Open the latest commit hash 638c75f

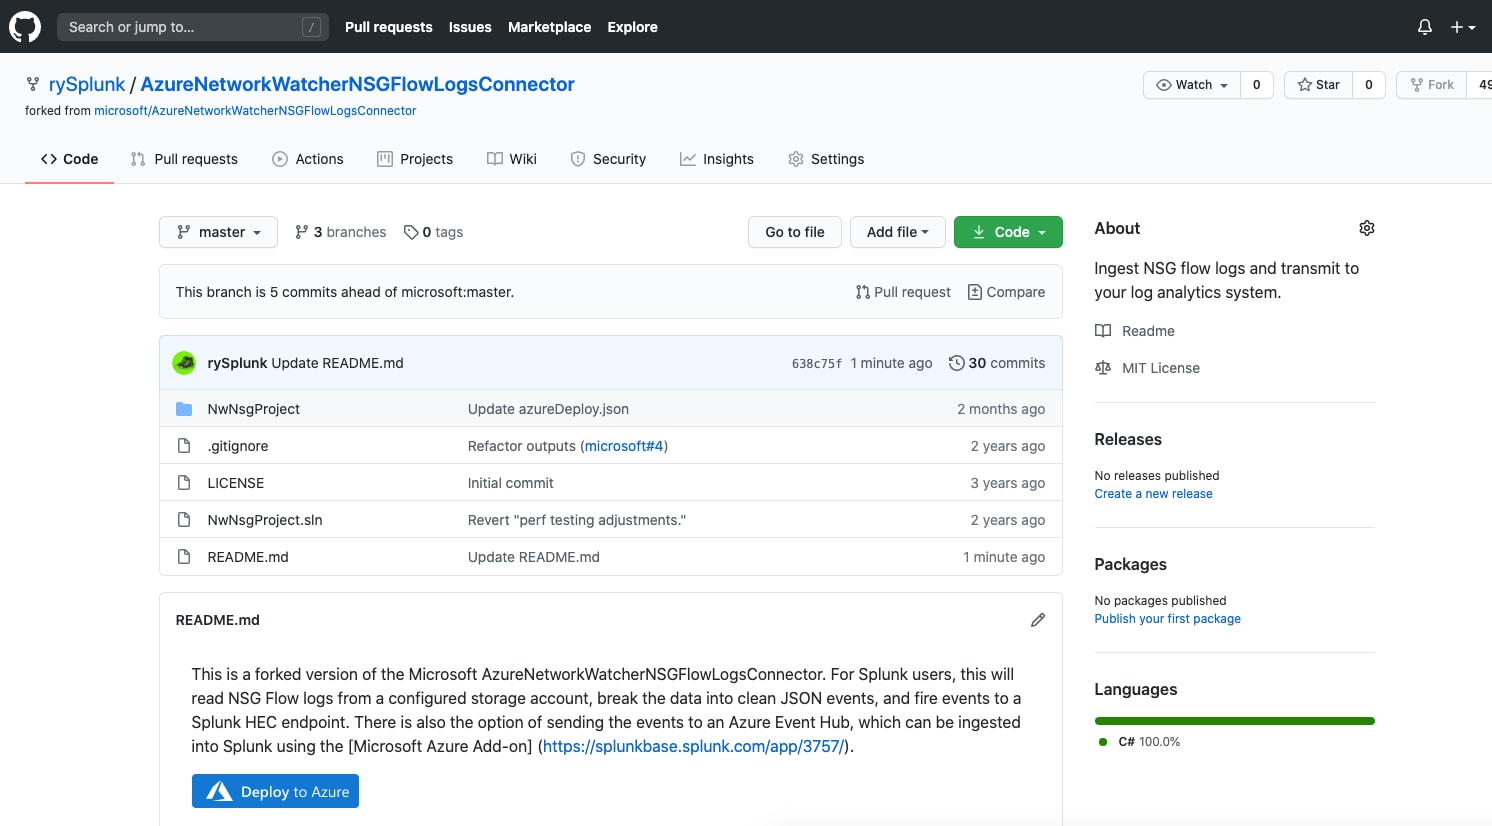pos(817,364)
